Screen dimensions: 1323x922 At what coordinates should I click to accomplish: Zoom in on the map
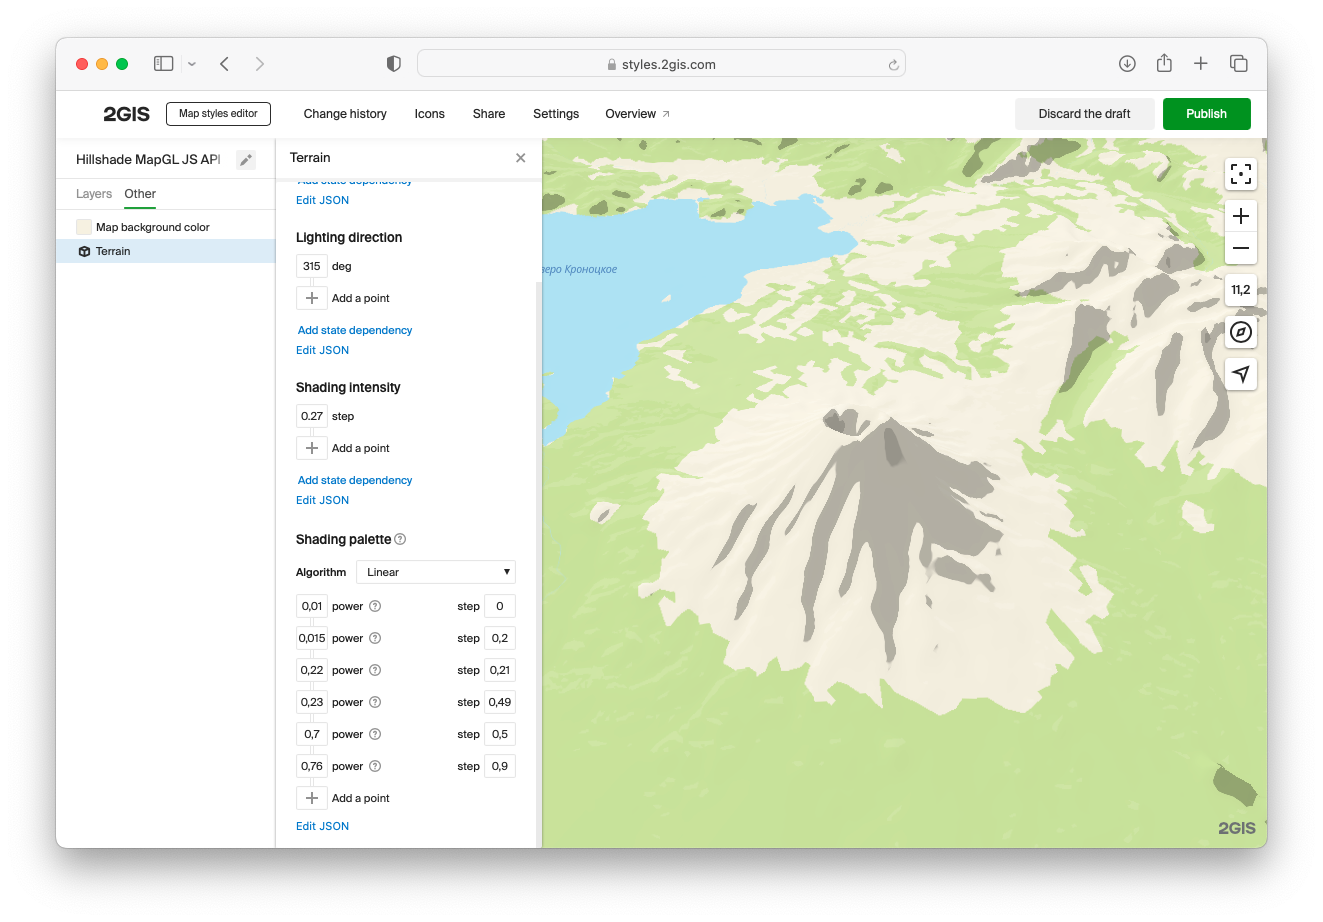(x=1240, y=216)
